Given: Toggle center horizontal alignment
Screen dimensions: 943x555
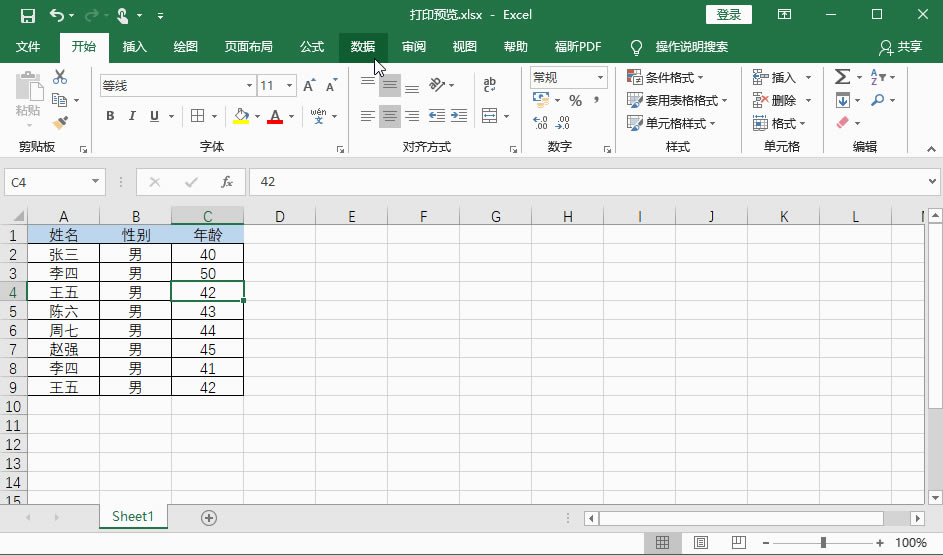Looking at the screenshot, I should coord(390,115).
